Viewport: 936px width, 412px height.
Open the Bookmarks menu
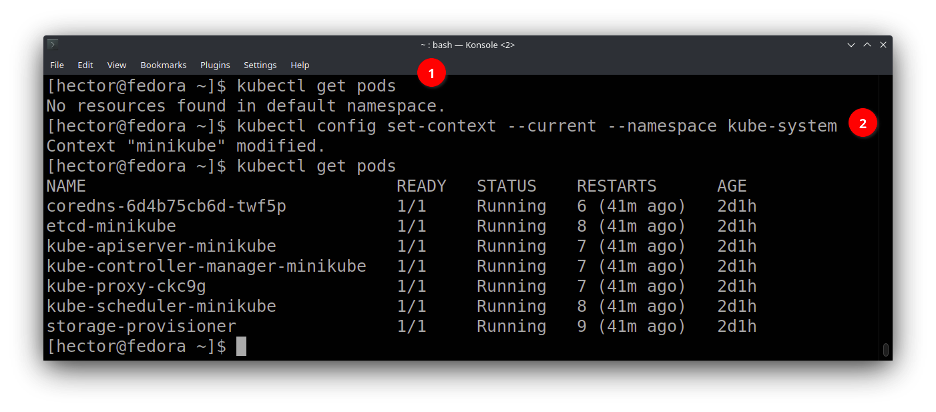[x=163, y=65]
